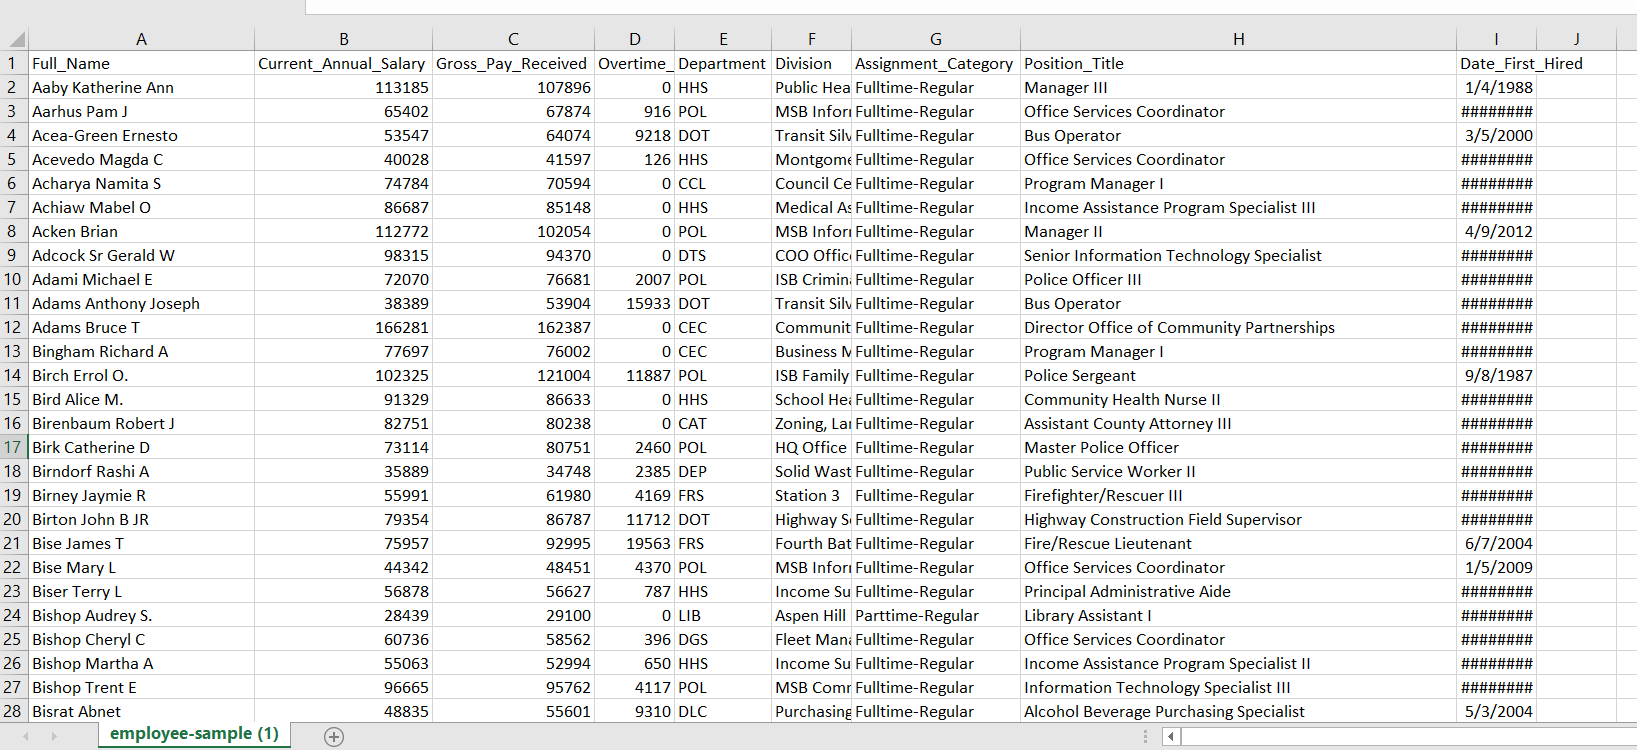
Task: Click date cell 9/8/1987
Action: (x=1496, y=375)
